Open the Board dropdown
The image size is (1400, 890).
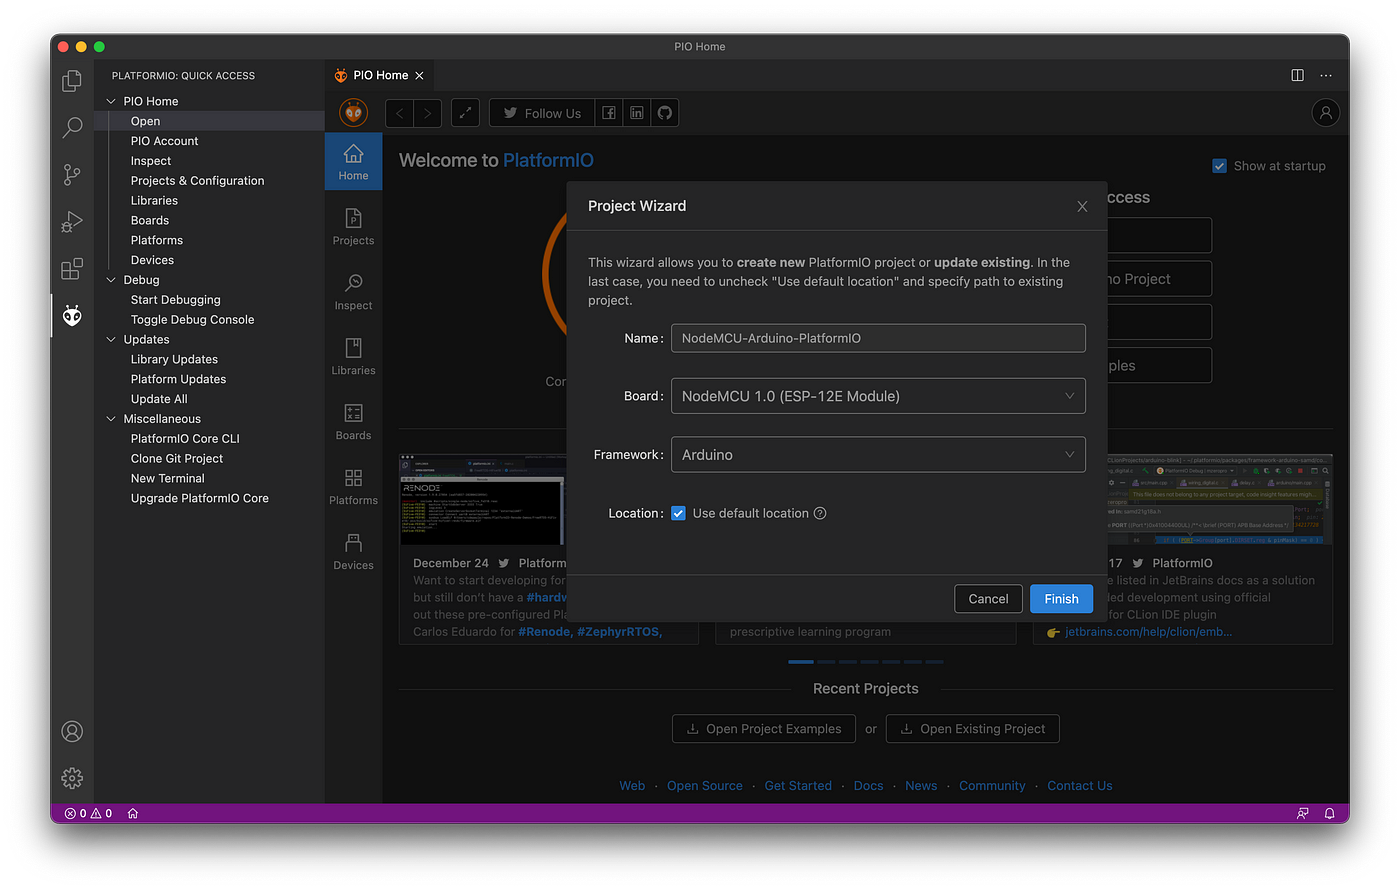pyautogui.click(x=878, y=396)
